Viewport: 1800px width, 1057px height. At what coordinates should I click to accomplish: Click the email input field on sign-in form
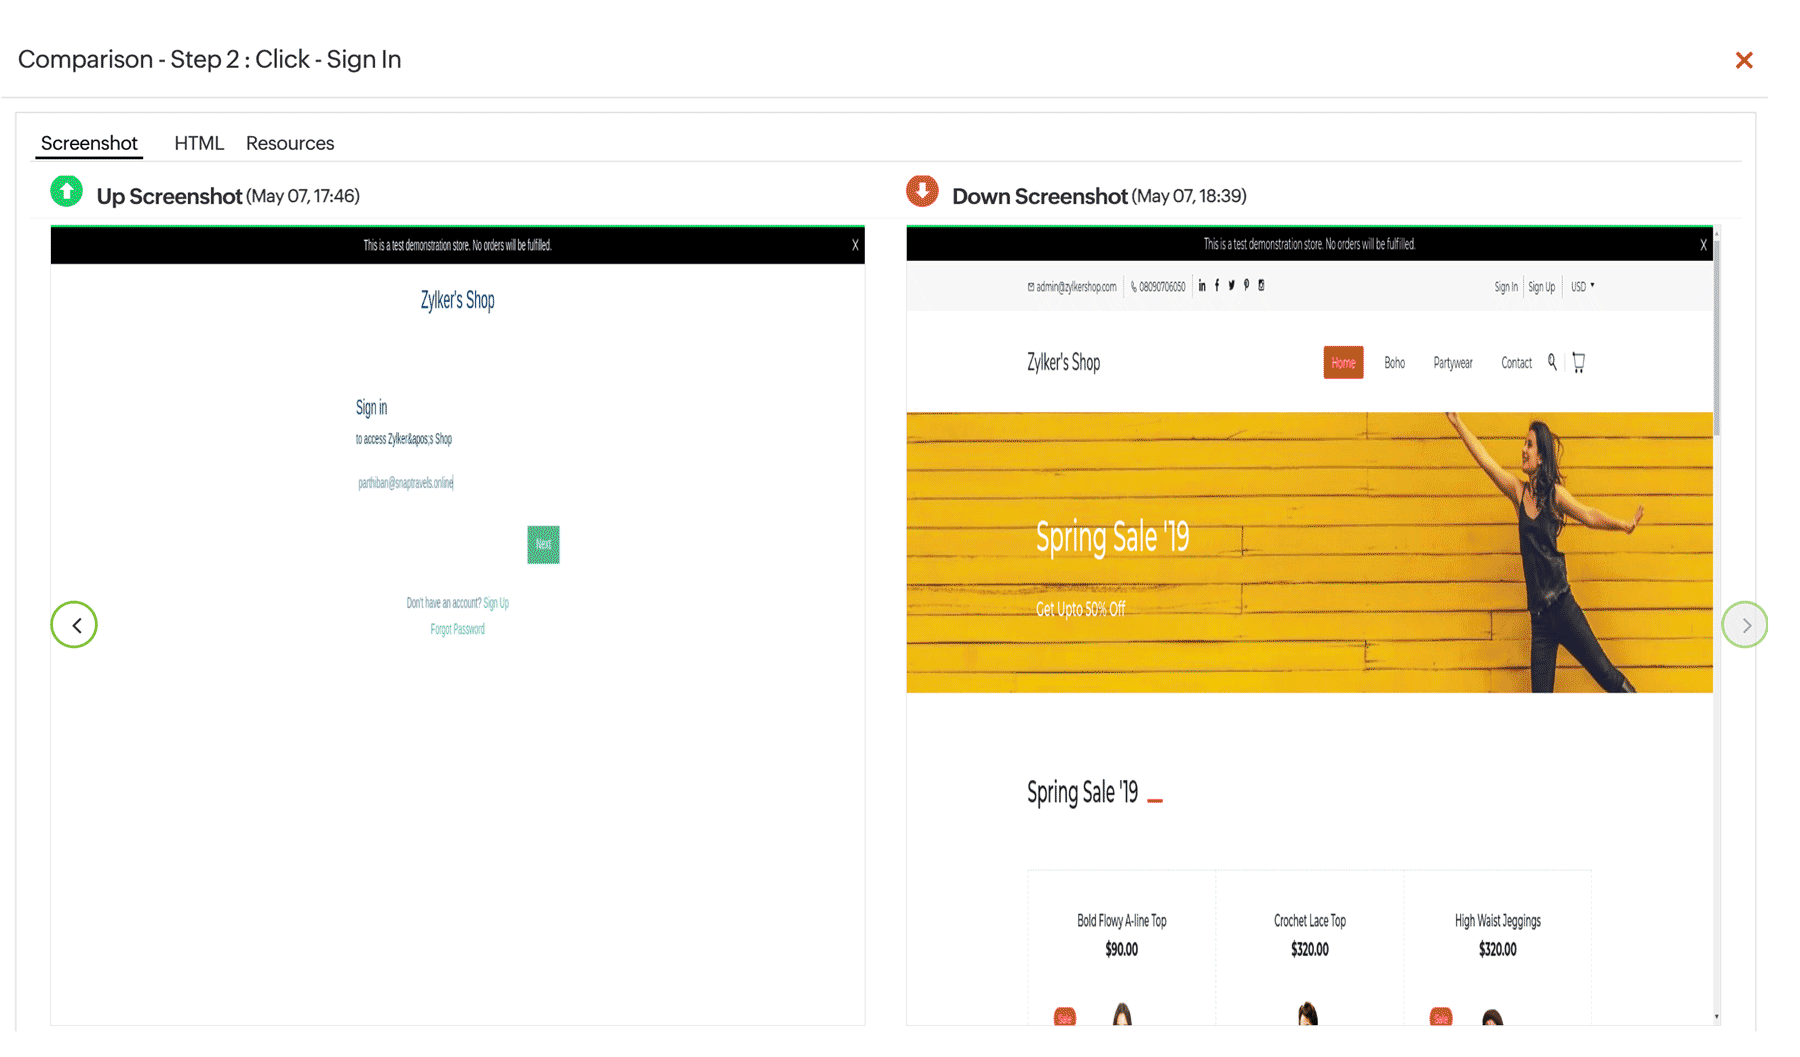click(x=406, y=483)
